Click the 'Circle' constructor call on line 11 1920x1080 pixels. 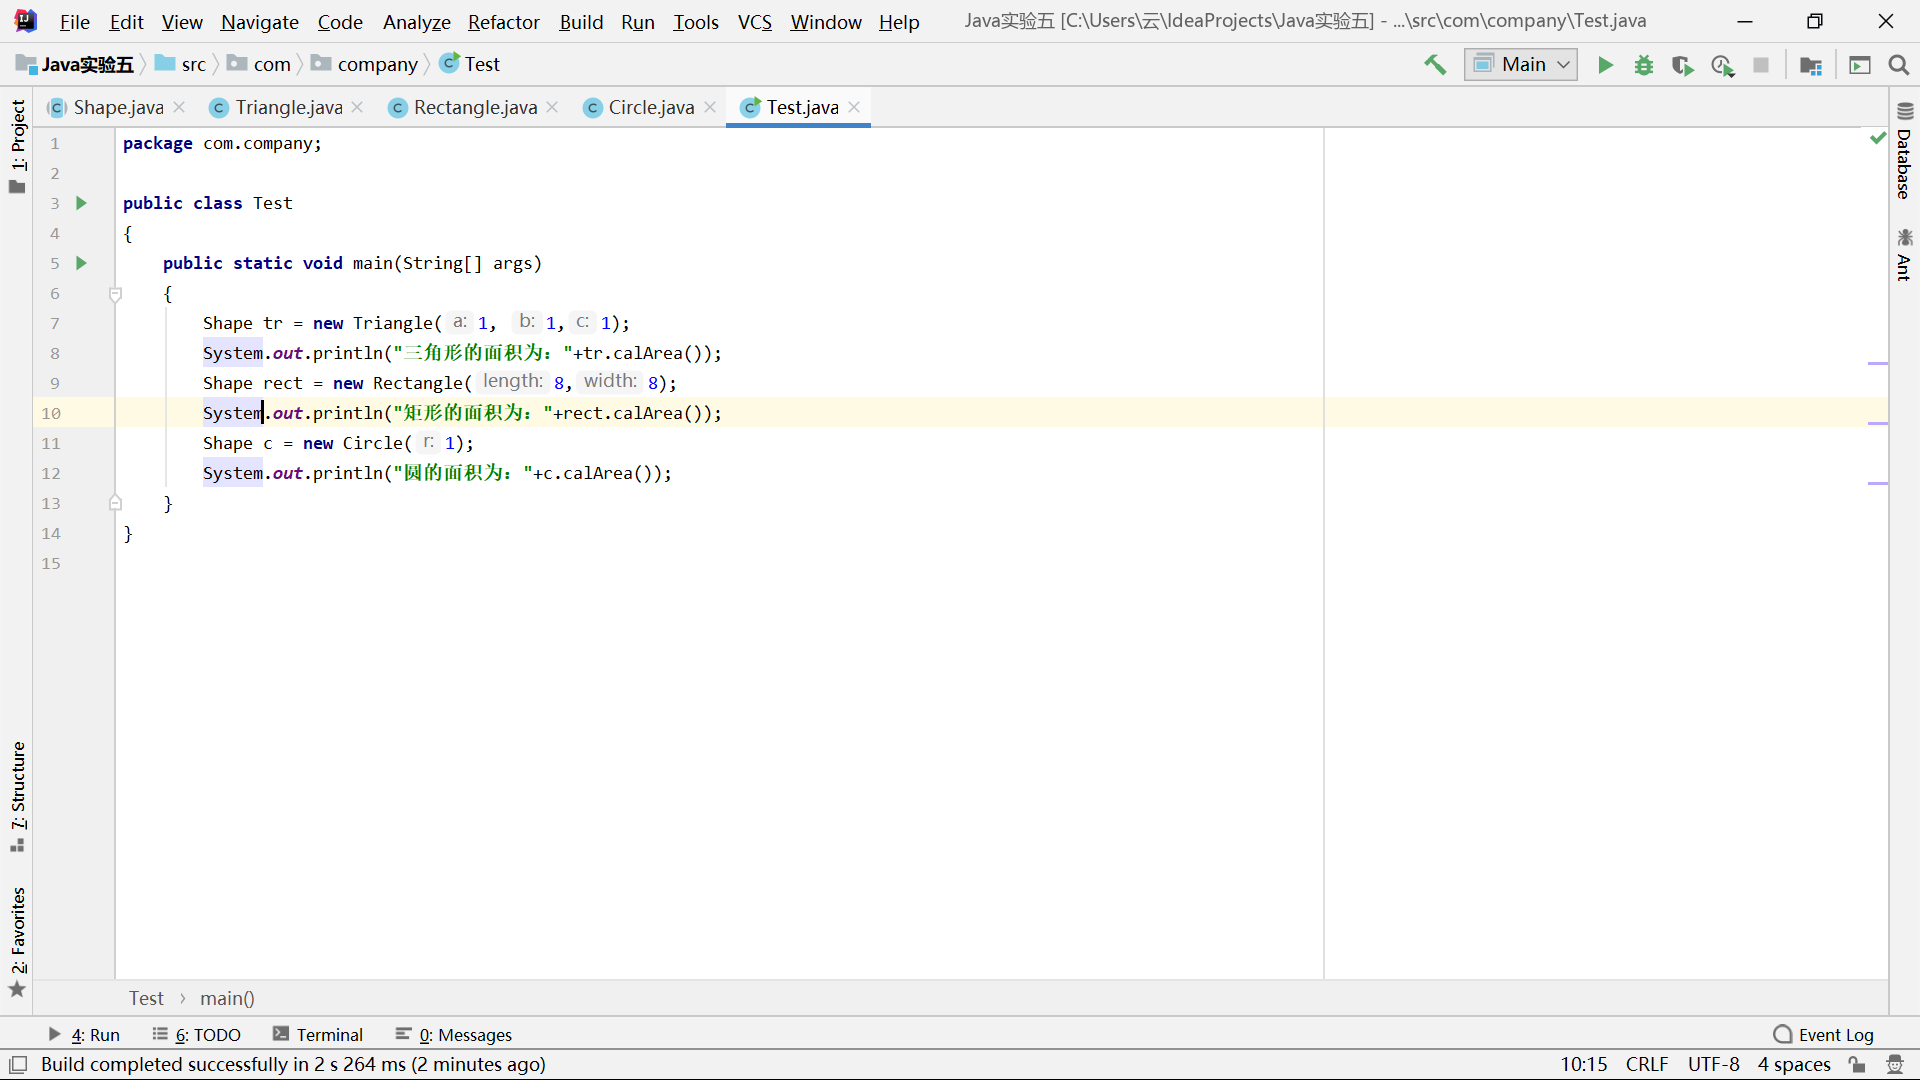[372, 443]
